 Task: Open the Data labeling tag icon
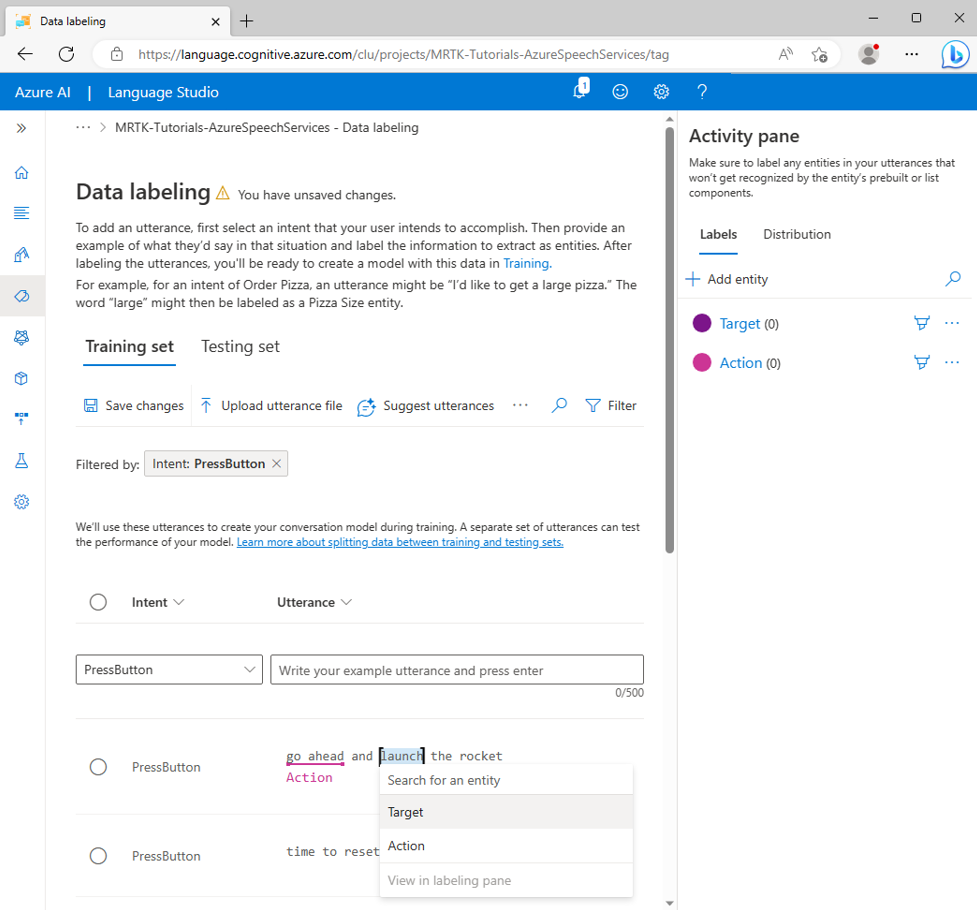(22, 296)
